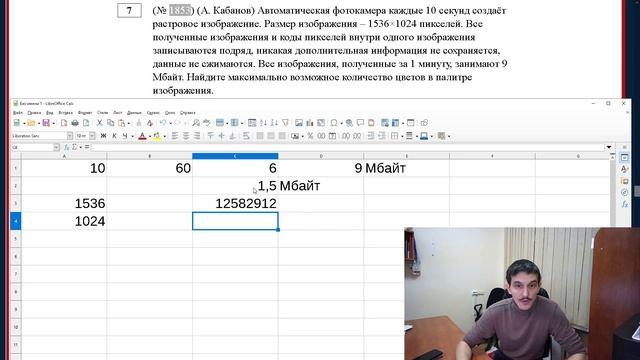Screen dimensions: 640x360
Task: Open the Формат menu
Action: [85, 113]
